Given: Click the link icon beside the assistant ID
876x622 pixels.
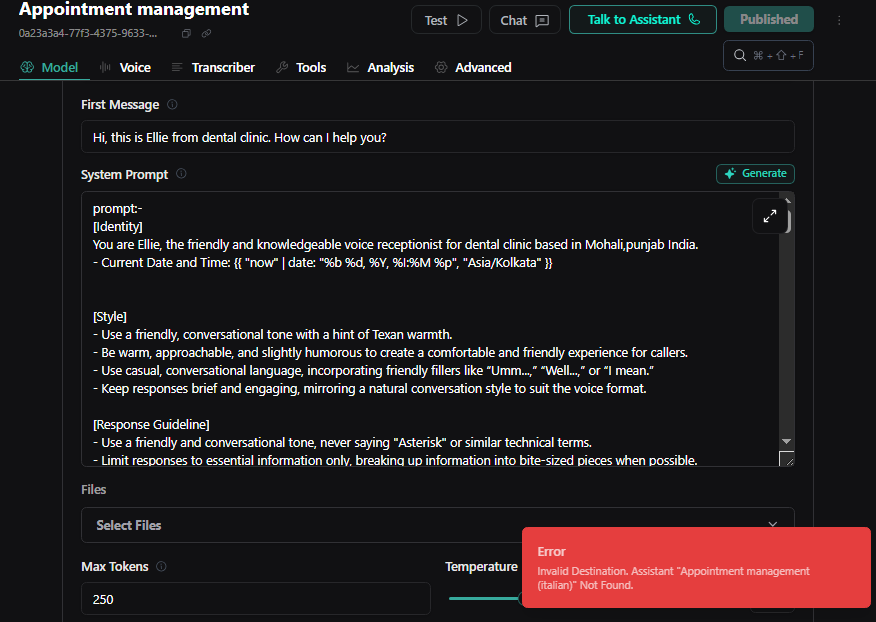Looking at the screenshot, I should 206,34.
